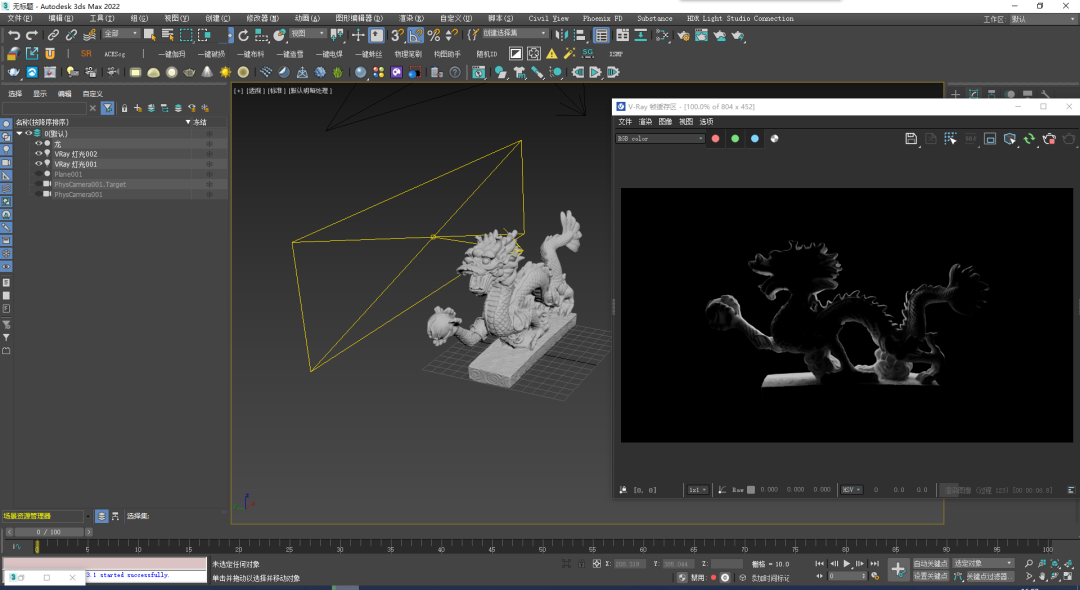
Task: Toggle the green channel in frame buffer
Action: pos(735,139)
